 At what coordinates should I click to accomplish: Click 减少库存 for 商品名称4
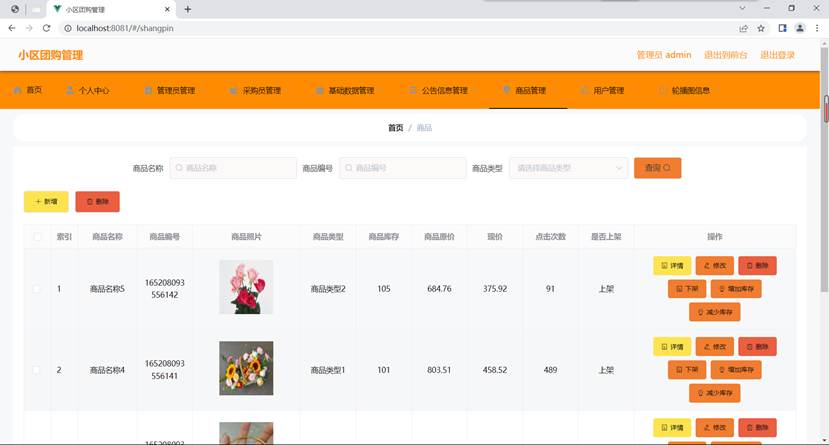[x=715, y=393]
